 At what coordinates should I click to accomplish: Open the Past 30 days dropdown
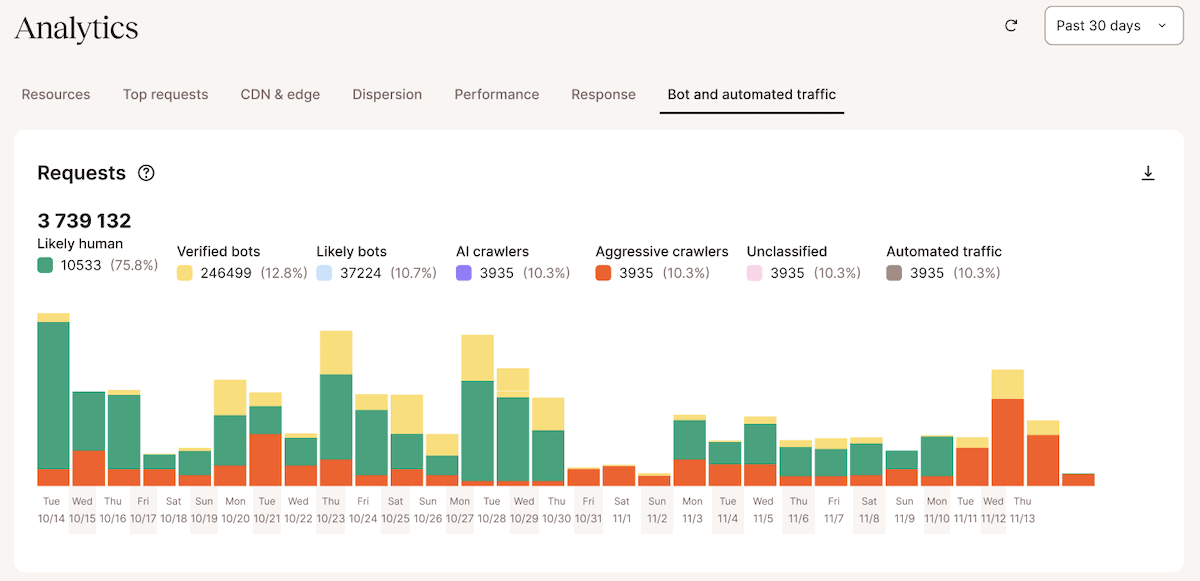click(x=1113, y=26)
